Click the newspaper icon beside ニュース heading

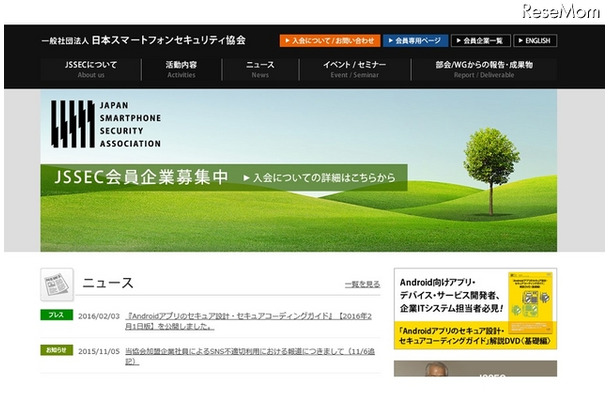[x=56, y=284]
